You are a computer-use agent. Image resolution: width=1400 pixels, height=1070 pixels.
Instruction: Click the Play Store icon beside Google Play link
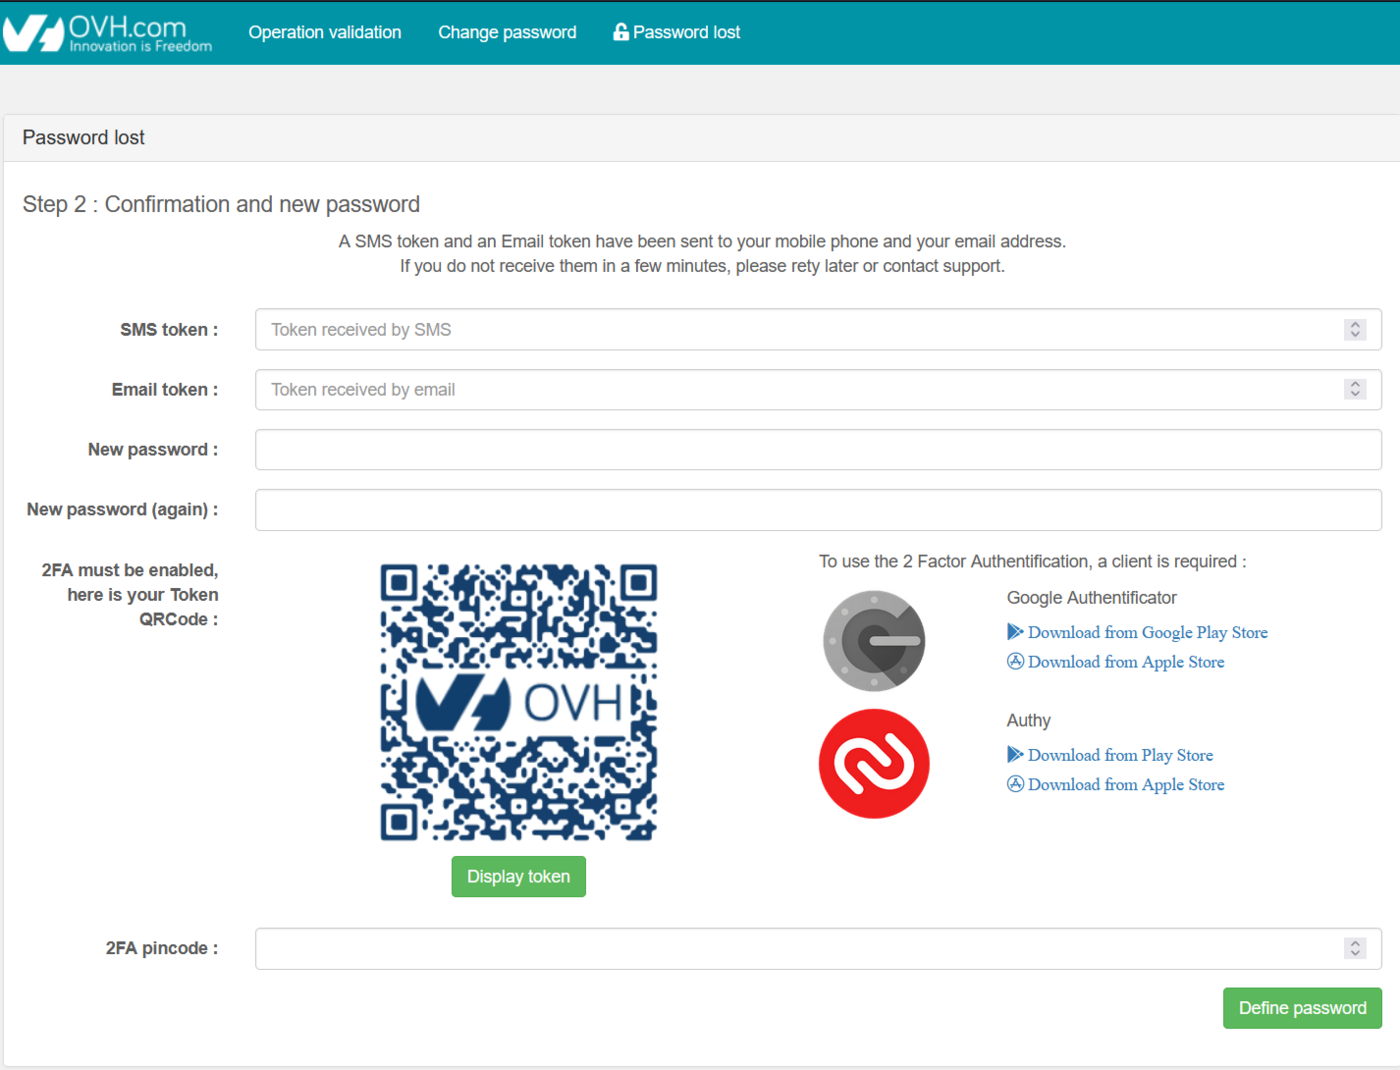(1014, 631)
